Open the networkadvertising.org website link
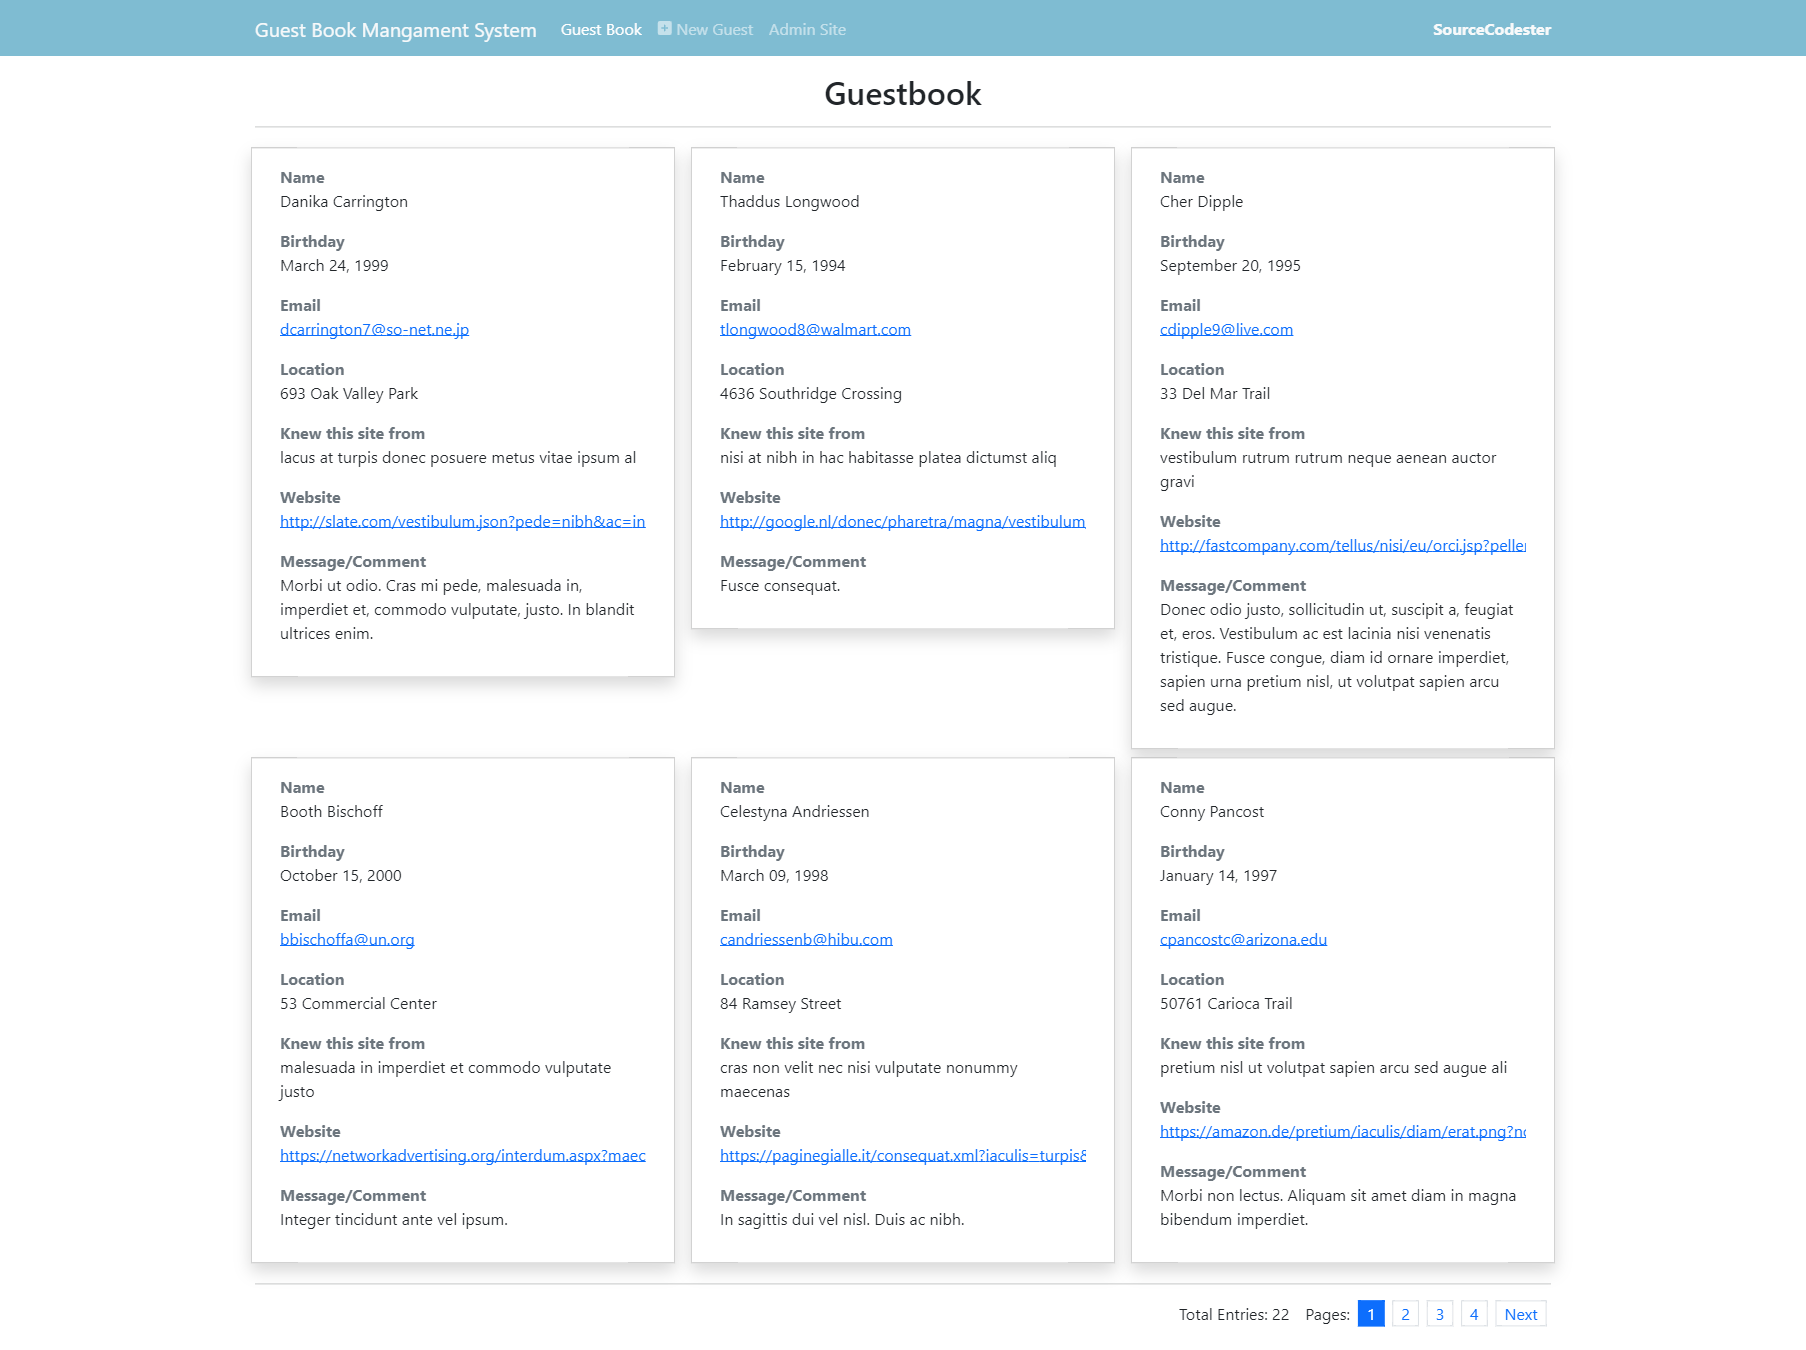1806x1350 pixels. tap(462, 1155)
